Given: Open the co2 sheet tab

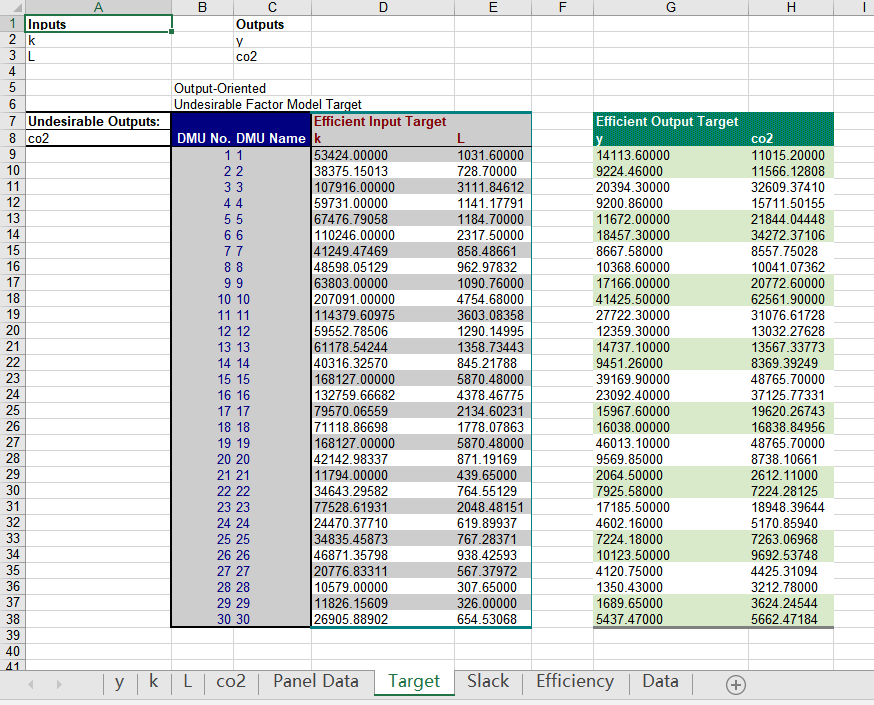Looking at the screenshot, I should 230,682.
